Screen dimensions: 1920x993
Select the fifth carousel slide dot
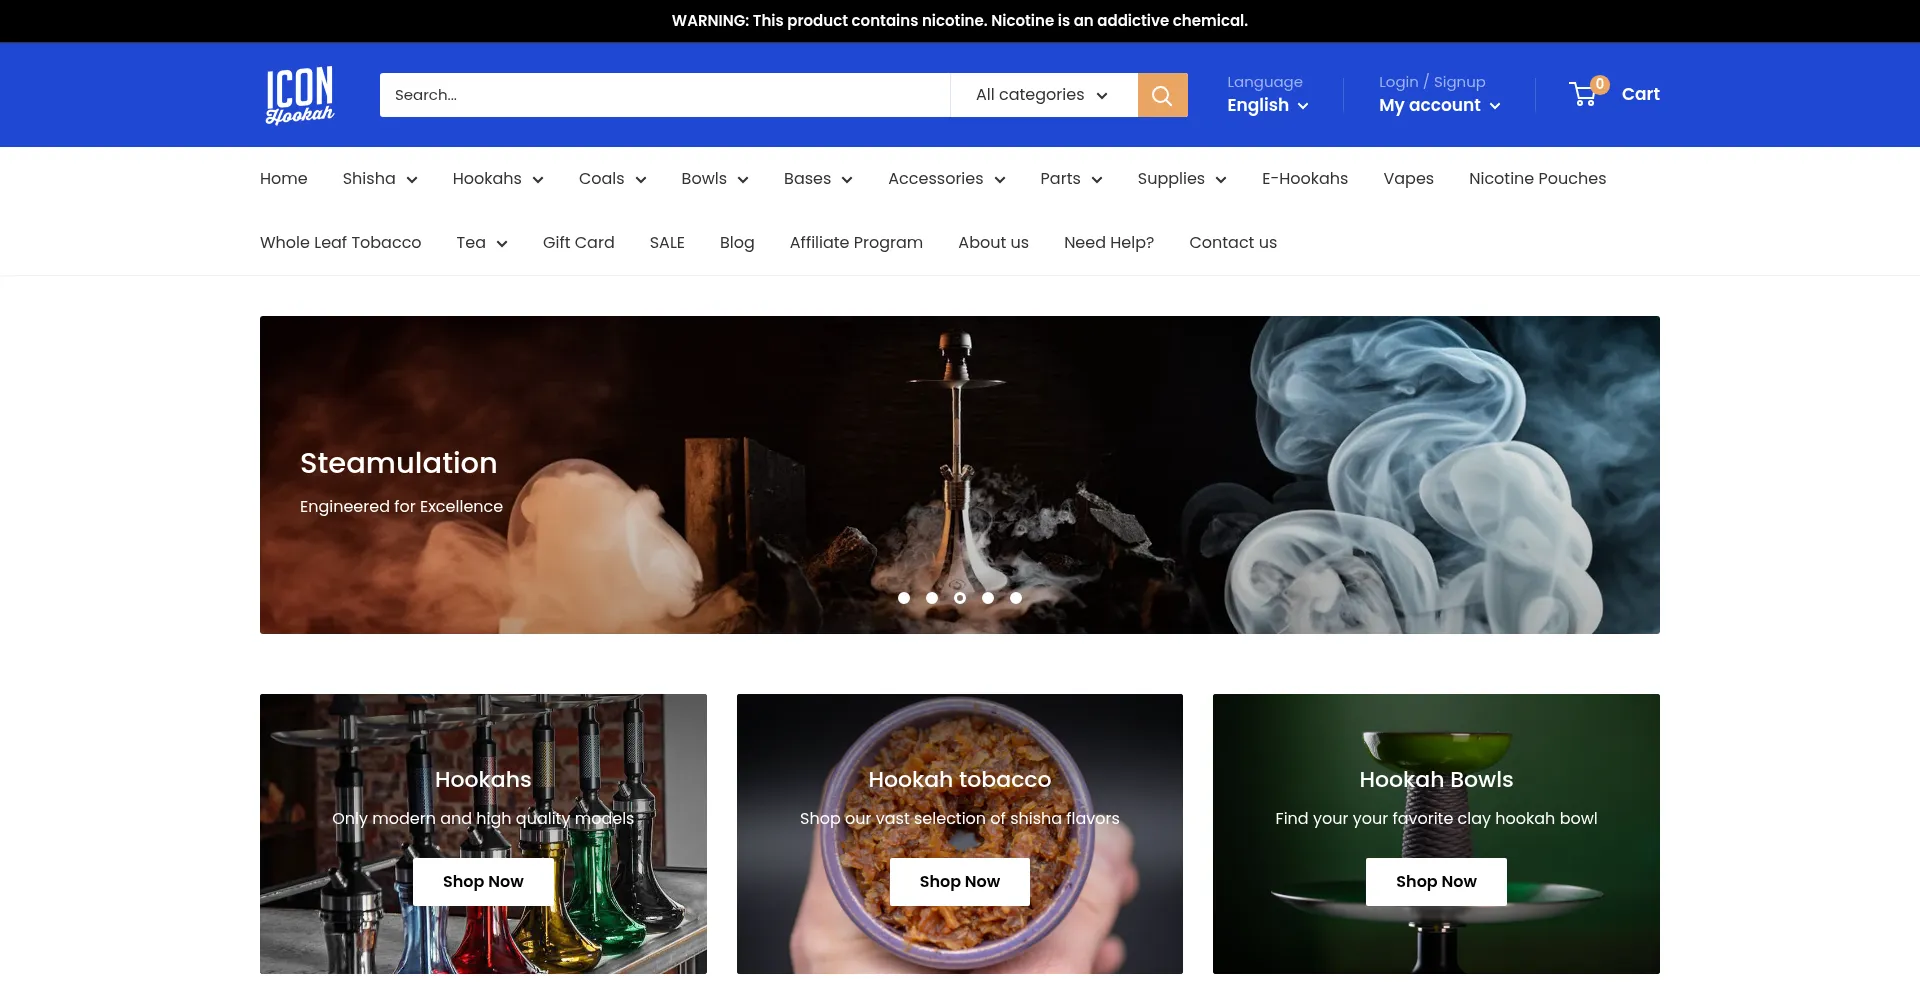point(1016,597)
